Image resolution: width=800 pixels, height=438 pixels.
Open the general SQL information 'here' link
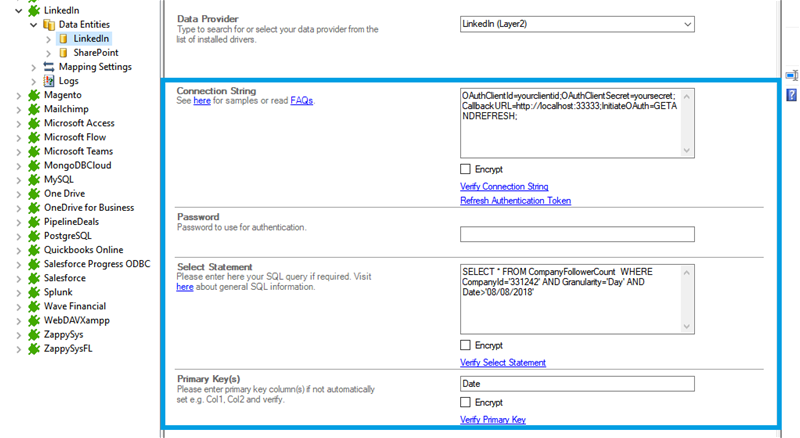pos(185,287)
